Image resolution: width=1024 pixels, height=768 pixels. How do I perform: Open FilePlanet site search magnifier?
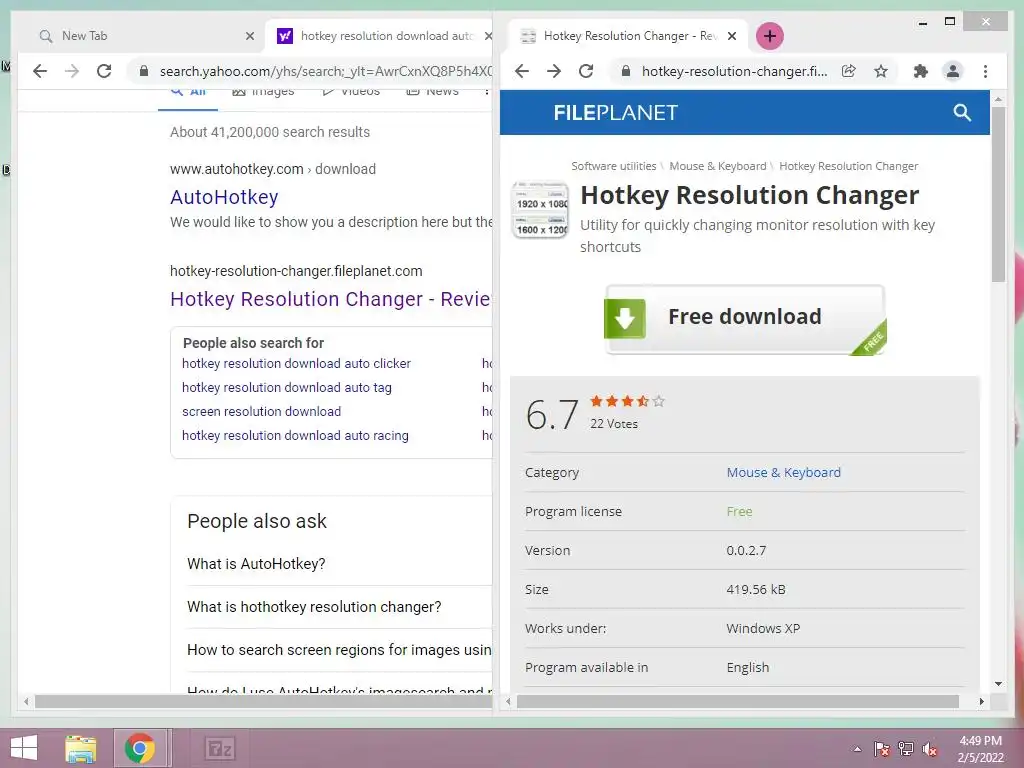[x=961, y=112]
